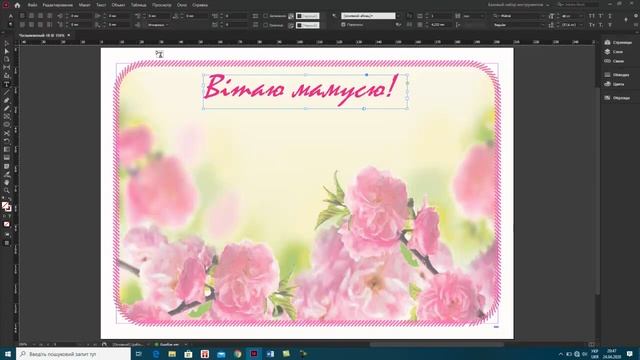640x360 pixels.
Task: Select the Type (T) tool
Action: coord(6,84)
